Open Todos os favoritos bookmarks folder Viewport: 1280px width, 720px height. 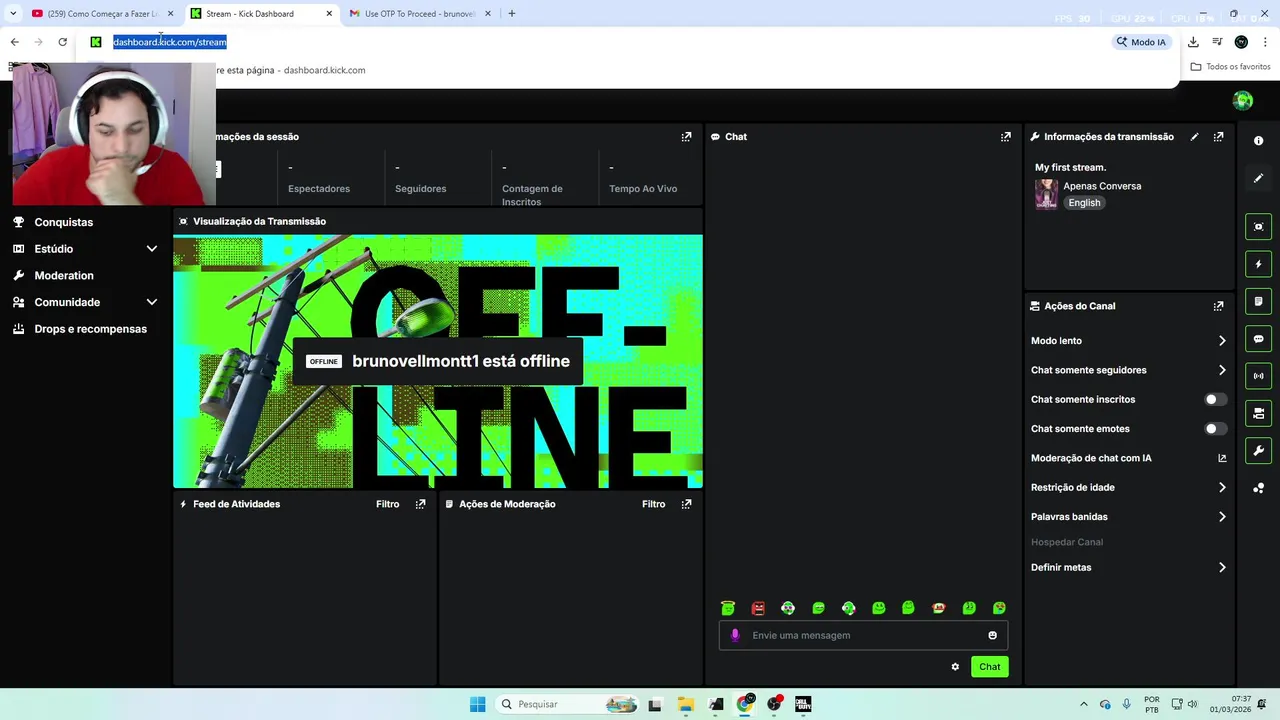point(1230,67)
